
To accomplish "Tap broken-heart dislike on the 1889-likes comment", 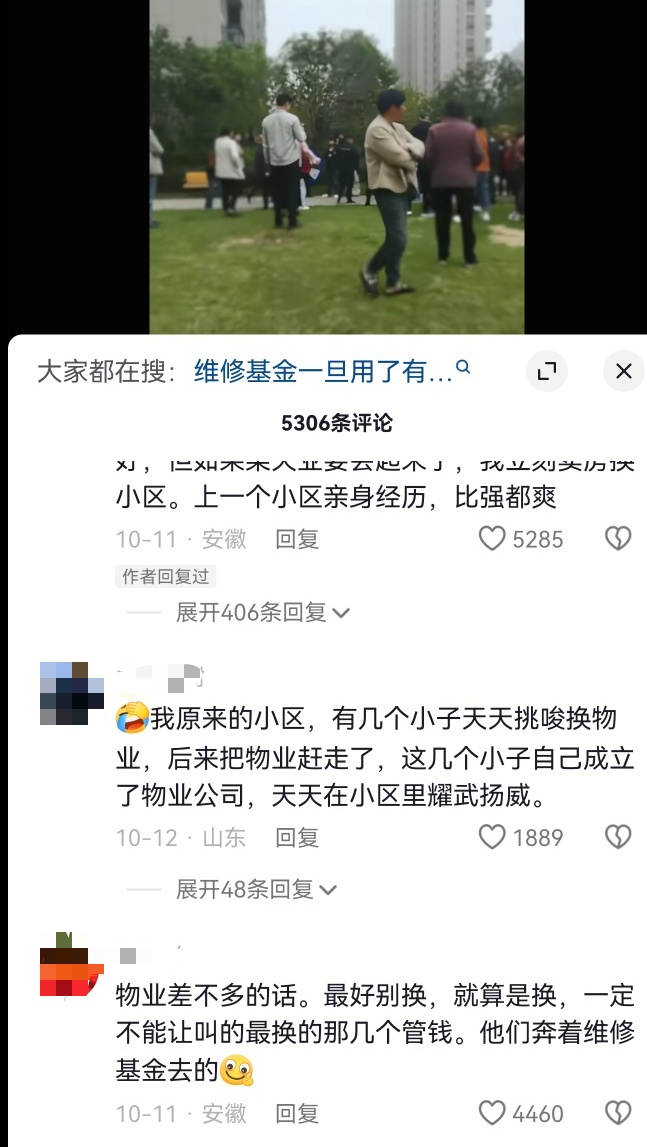I will pyautogui.click(x=618, y=837).
